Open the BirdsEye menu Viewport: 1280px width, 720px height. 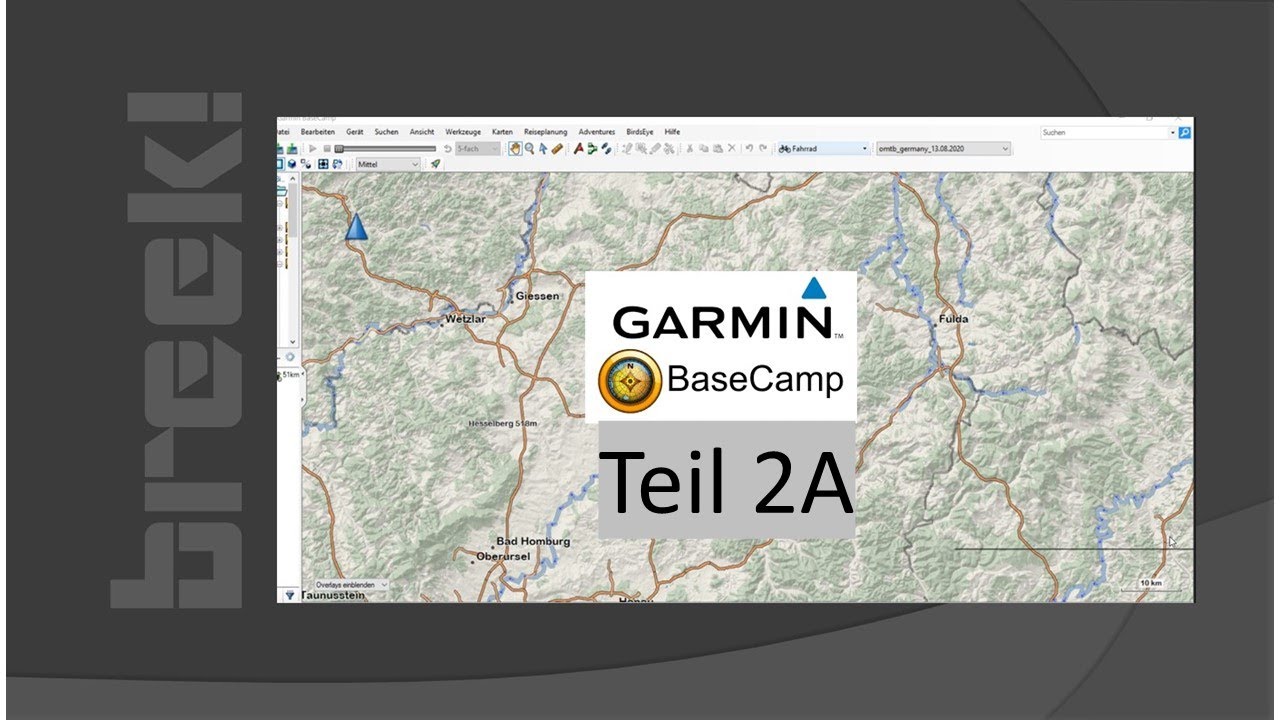639,132
